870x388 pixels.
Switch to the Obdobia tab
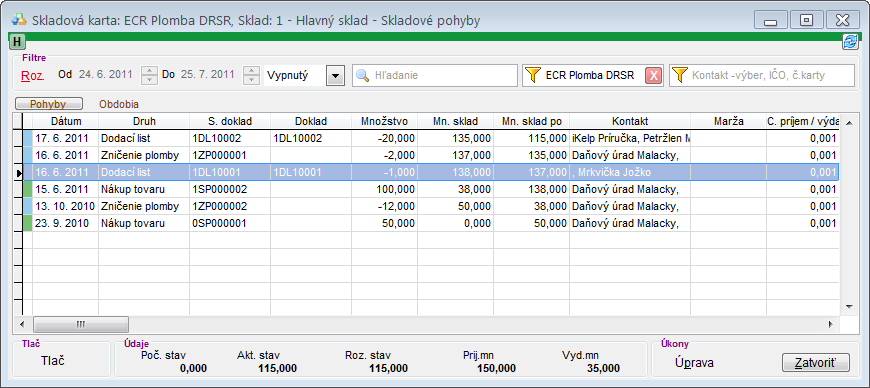(x=119, y=104)
